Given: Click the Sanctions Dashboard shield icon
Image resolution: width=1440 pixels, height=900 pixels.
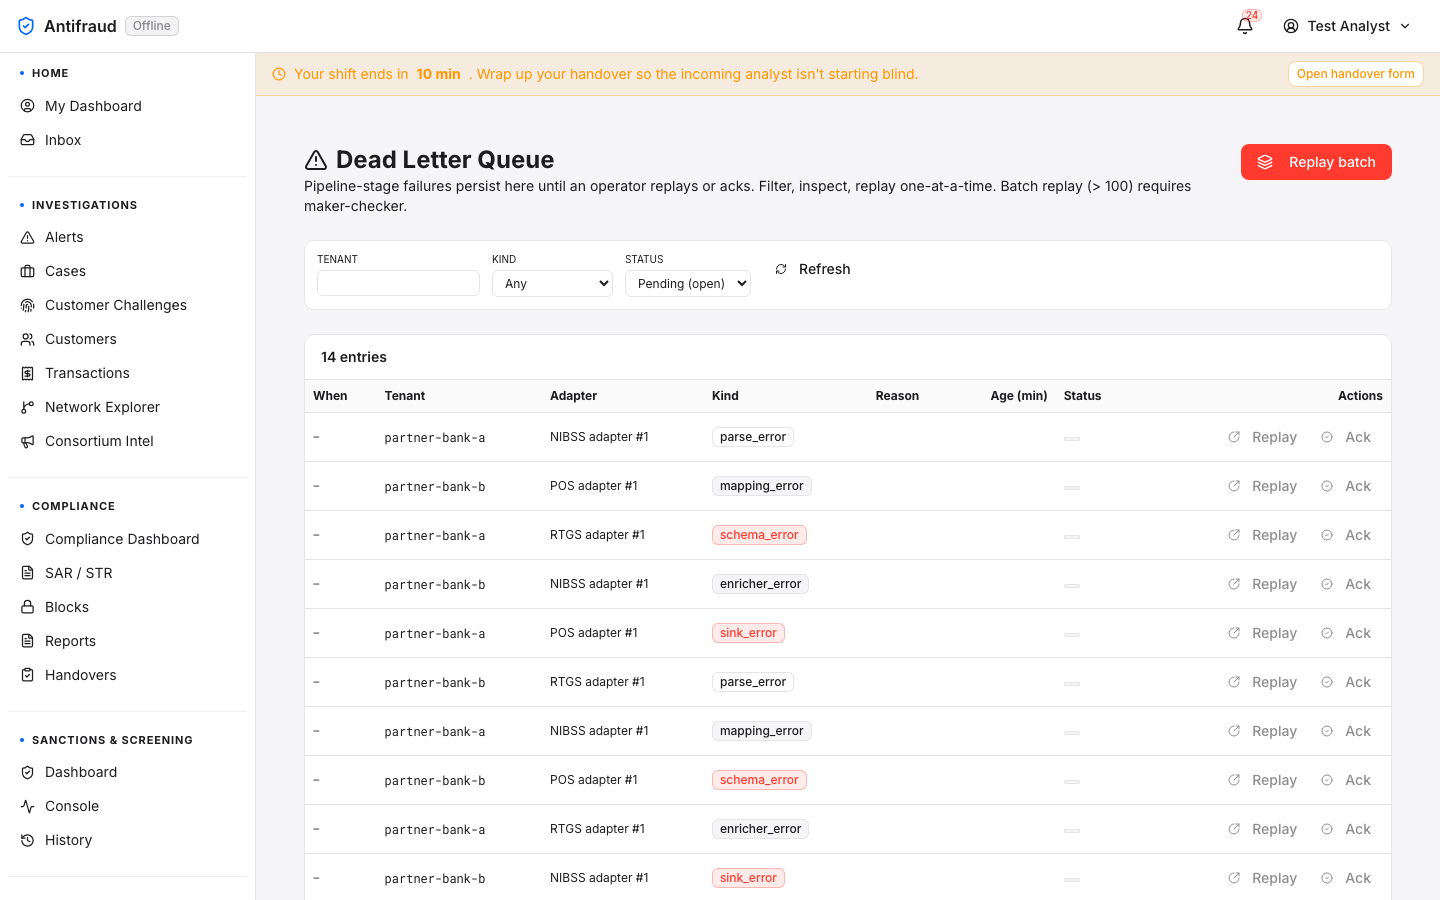Looking at the screenshot, I should [x=28, y=772].
